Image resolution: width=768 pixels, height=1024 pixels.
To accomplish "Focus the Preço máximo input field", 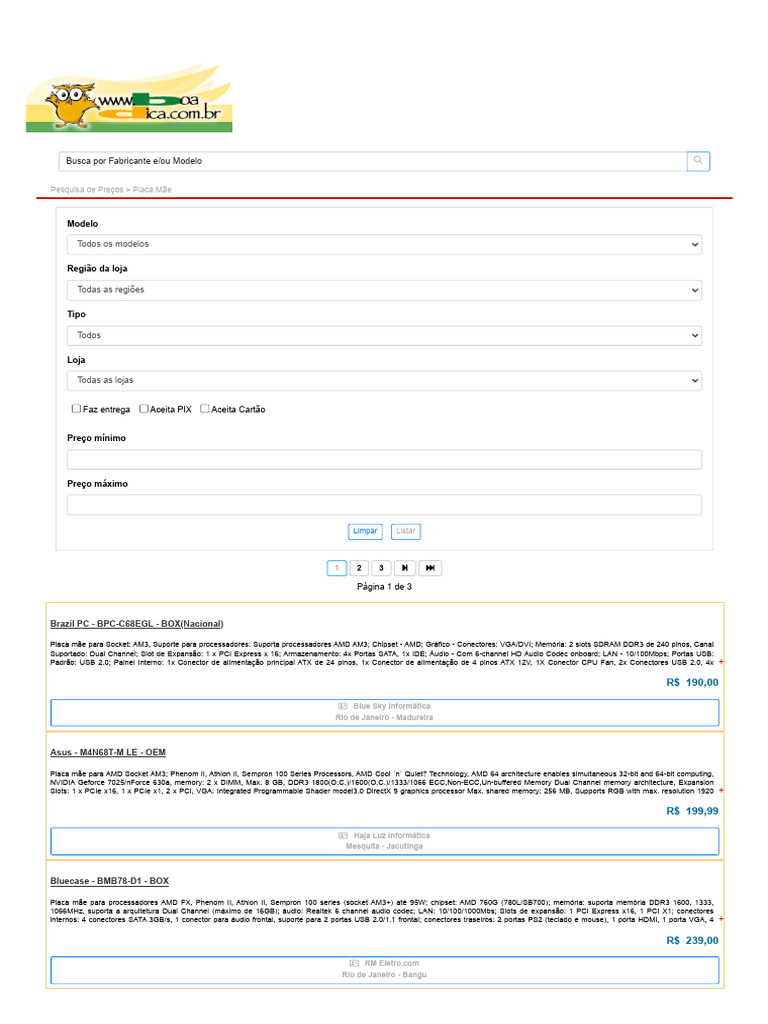I will (384, 505).
